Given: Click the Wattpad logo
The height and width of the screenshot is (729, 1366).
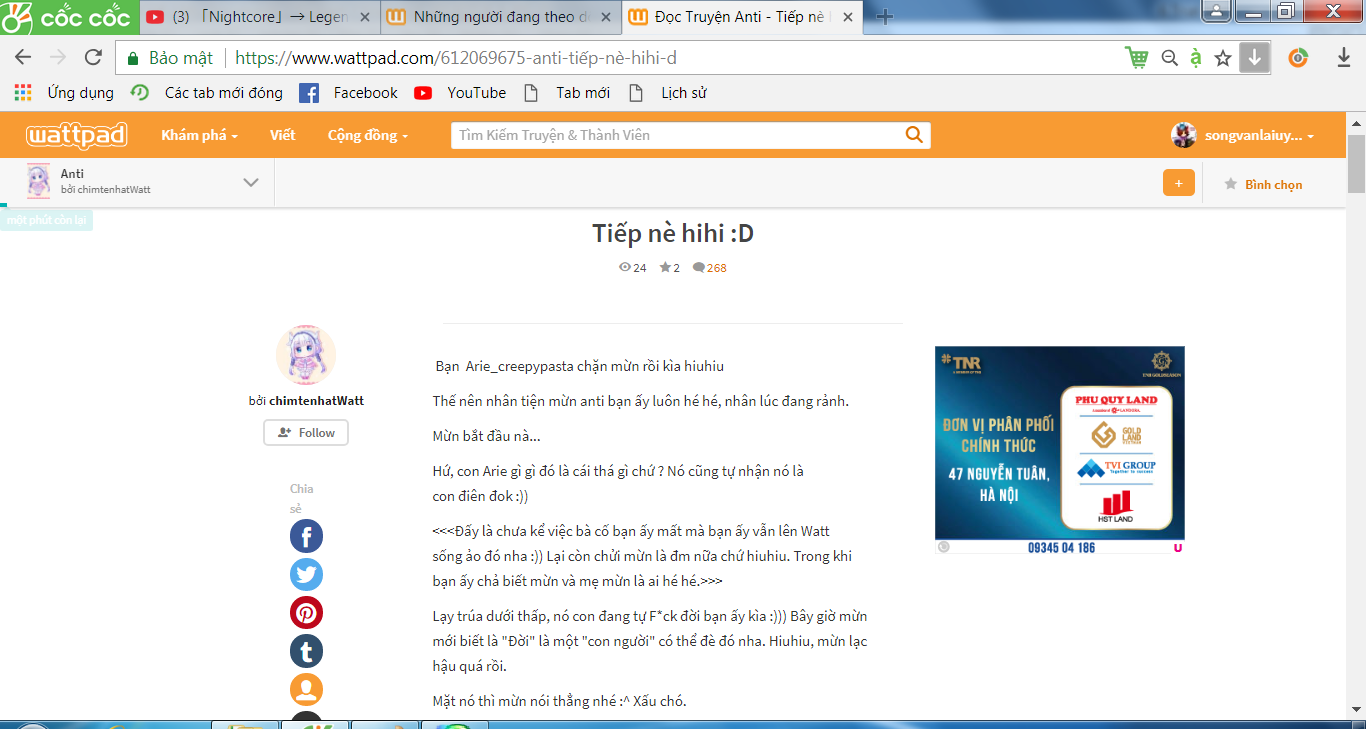Looking at the screenshot, I should (76, 135).
